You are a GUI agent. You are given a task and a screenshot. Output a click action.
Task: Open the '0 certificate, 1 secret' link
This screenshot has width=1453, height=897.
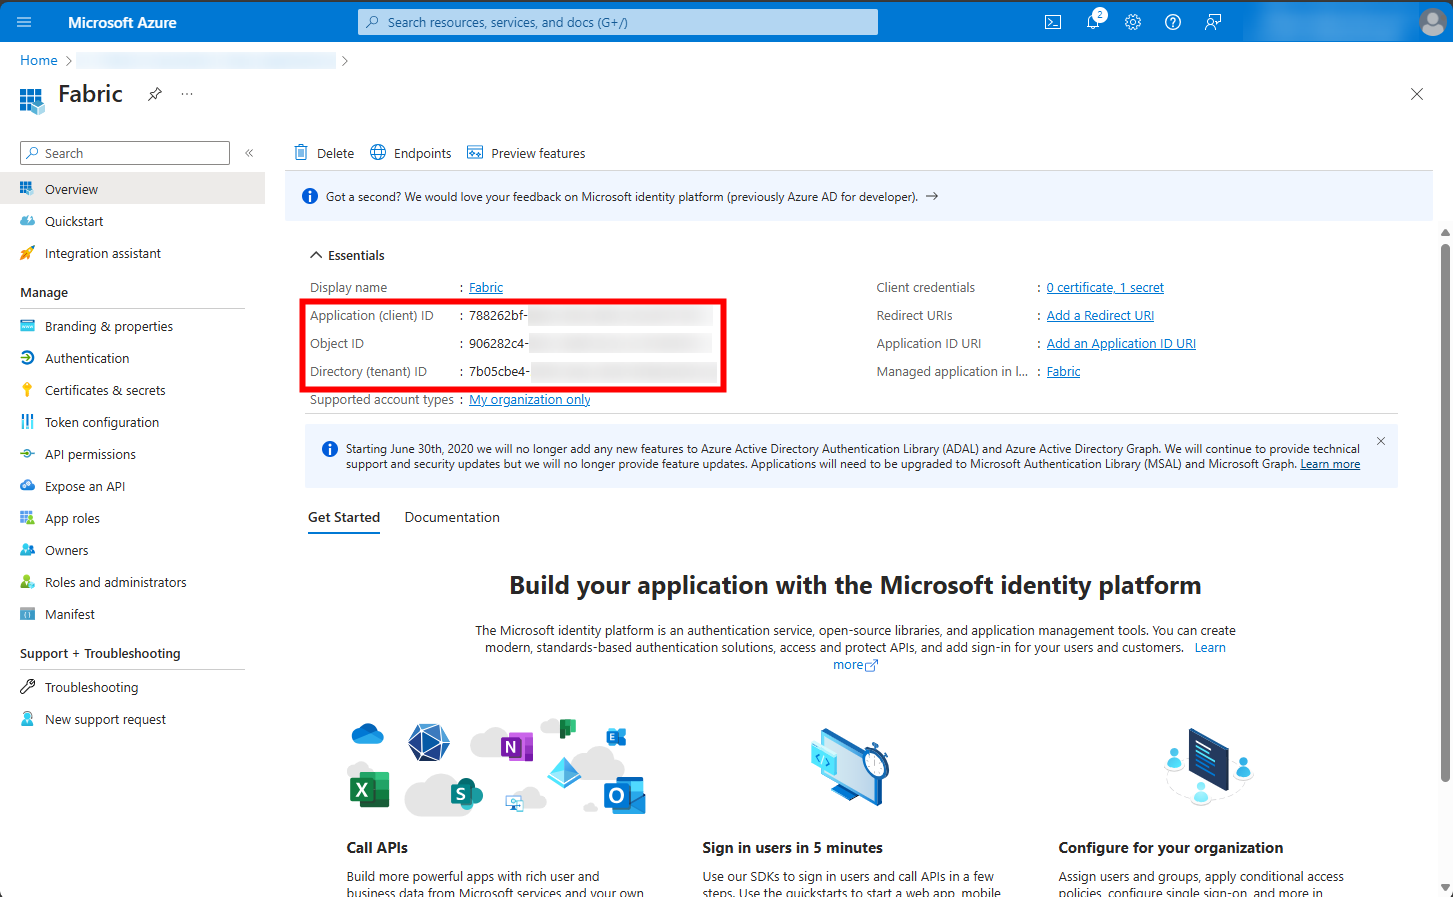1105,287
